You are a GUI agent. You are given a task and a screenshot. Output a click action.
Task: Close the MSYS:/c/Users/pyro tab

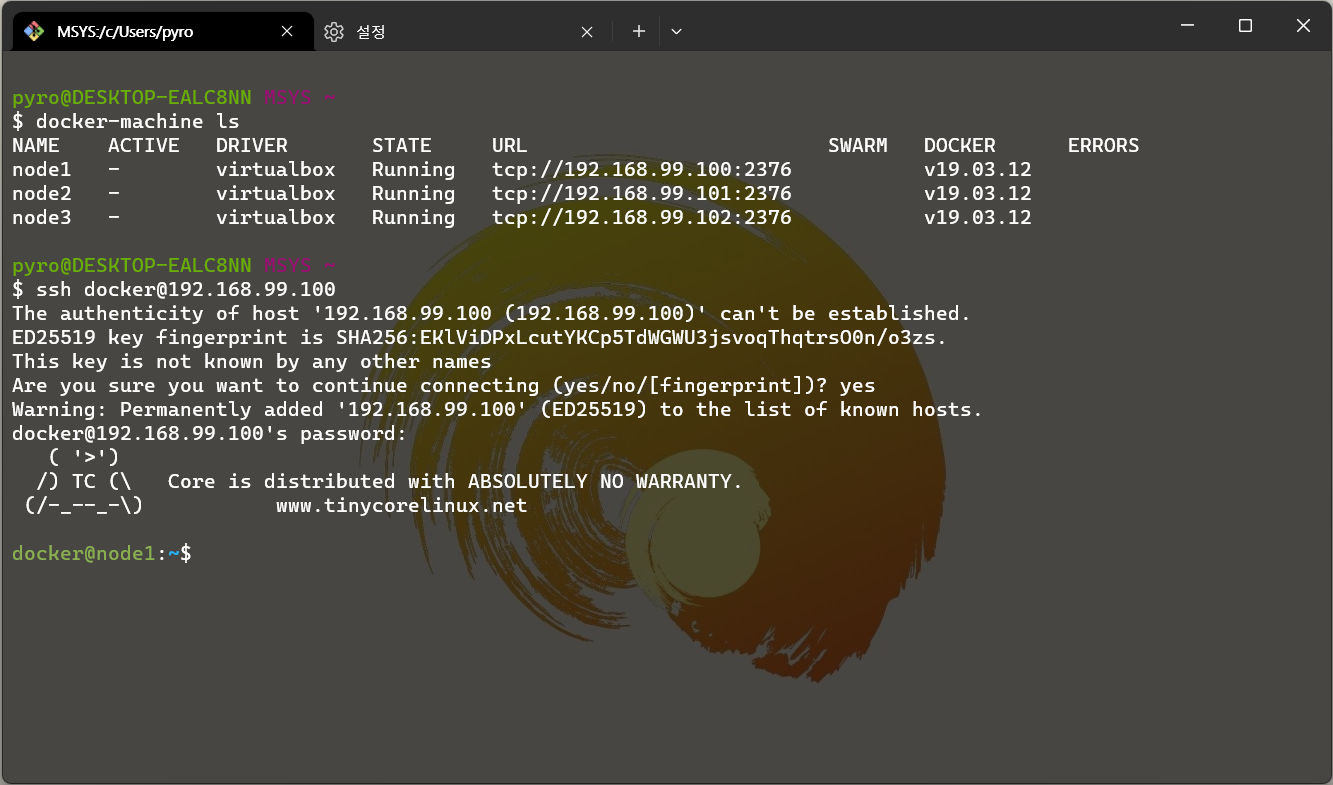coord(287,31)
